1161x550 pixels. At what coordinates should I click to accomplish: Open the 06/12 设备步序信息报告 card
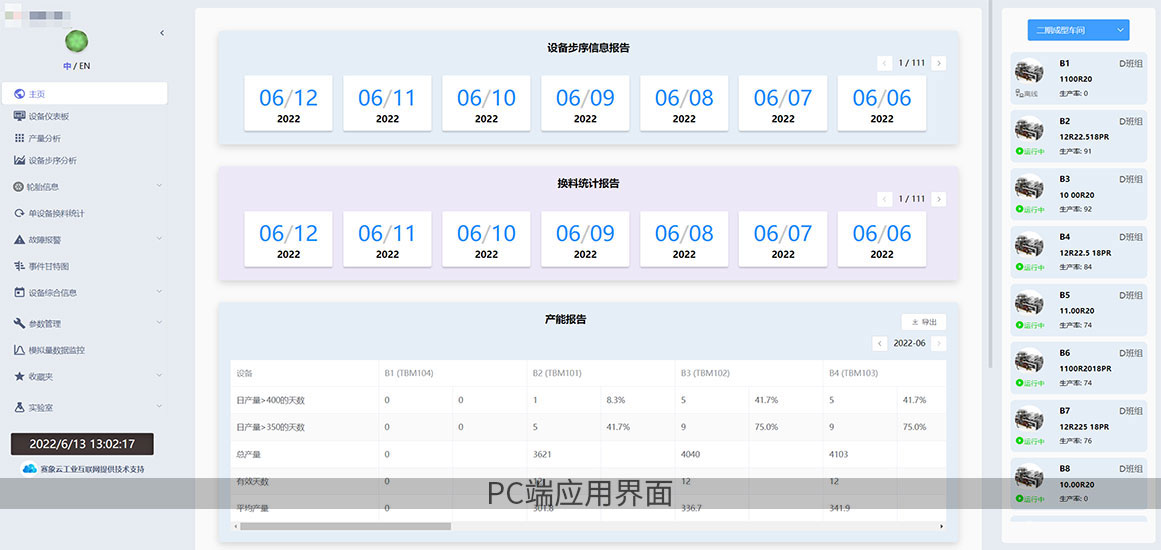coord(288,103)
